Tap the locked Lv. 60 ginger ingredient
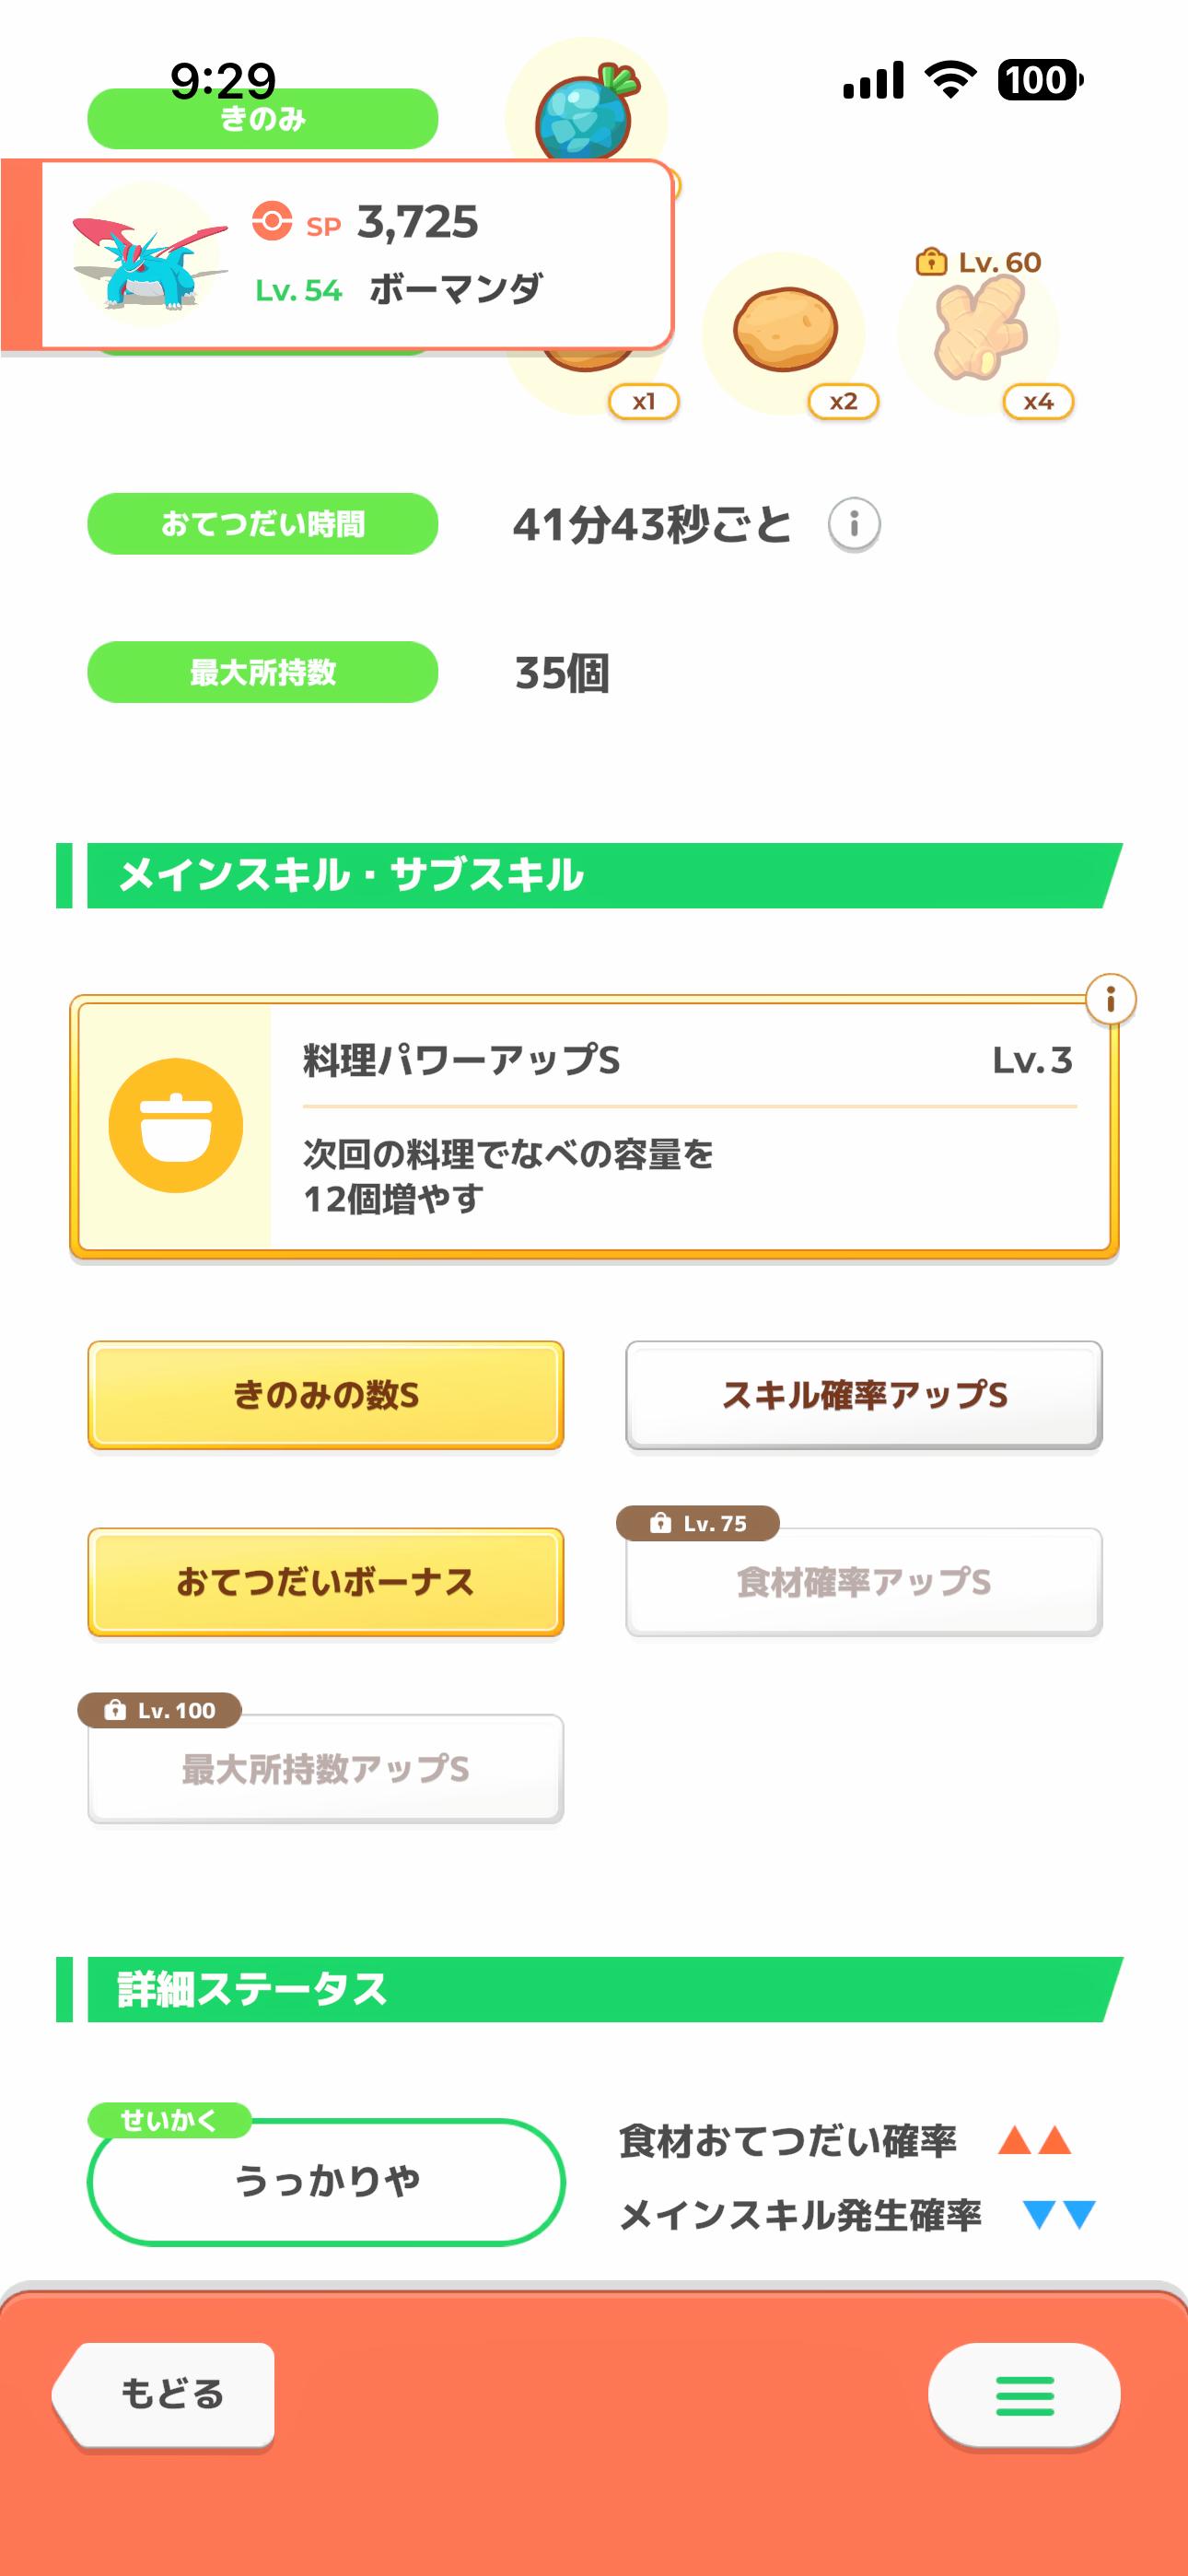 click(x=981, y=328)
